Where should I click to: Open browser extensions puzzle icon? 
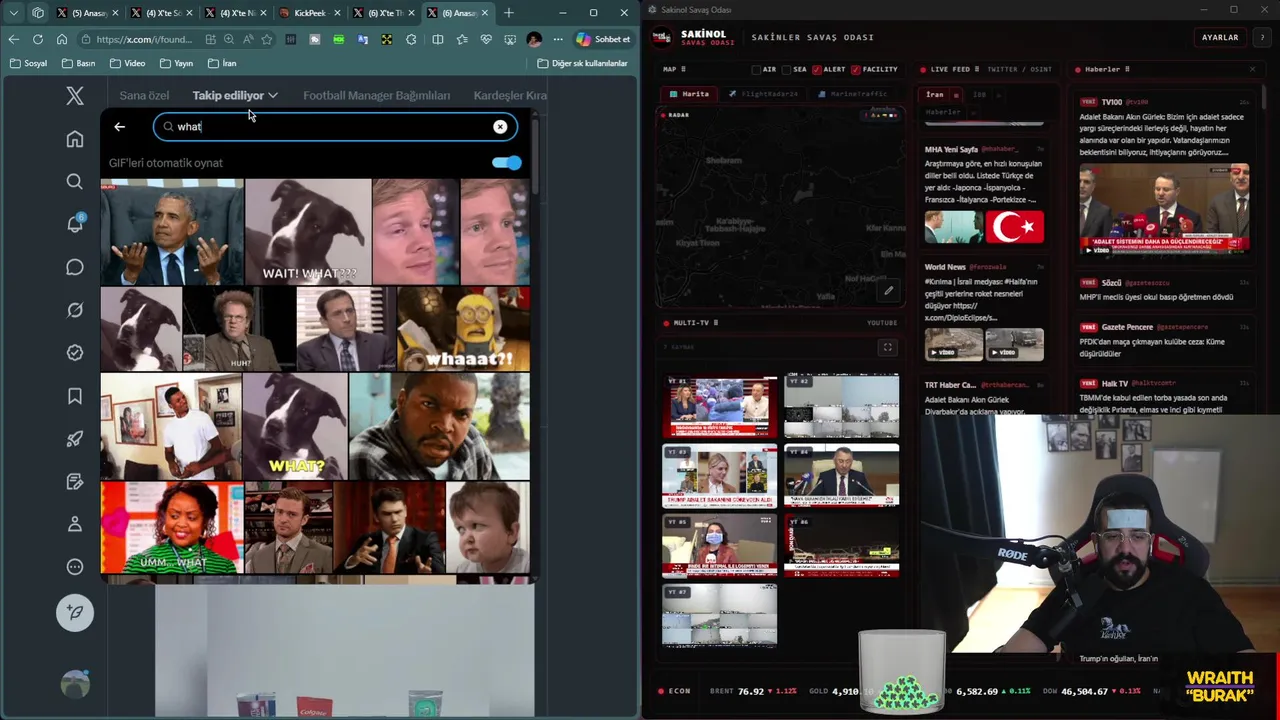411,39
